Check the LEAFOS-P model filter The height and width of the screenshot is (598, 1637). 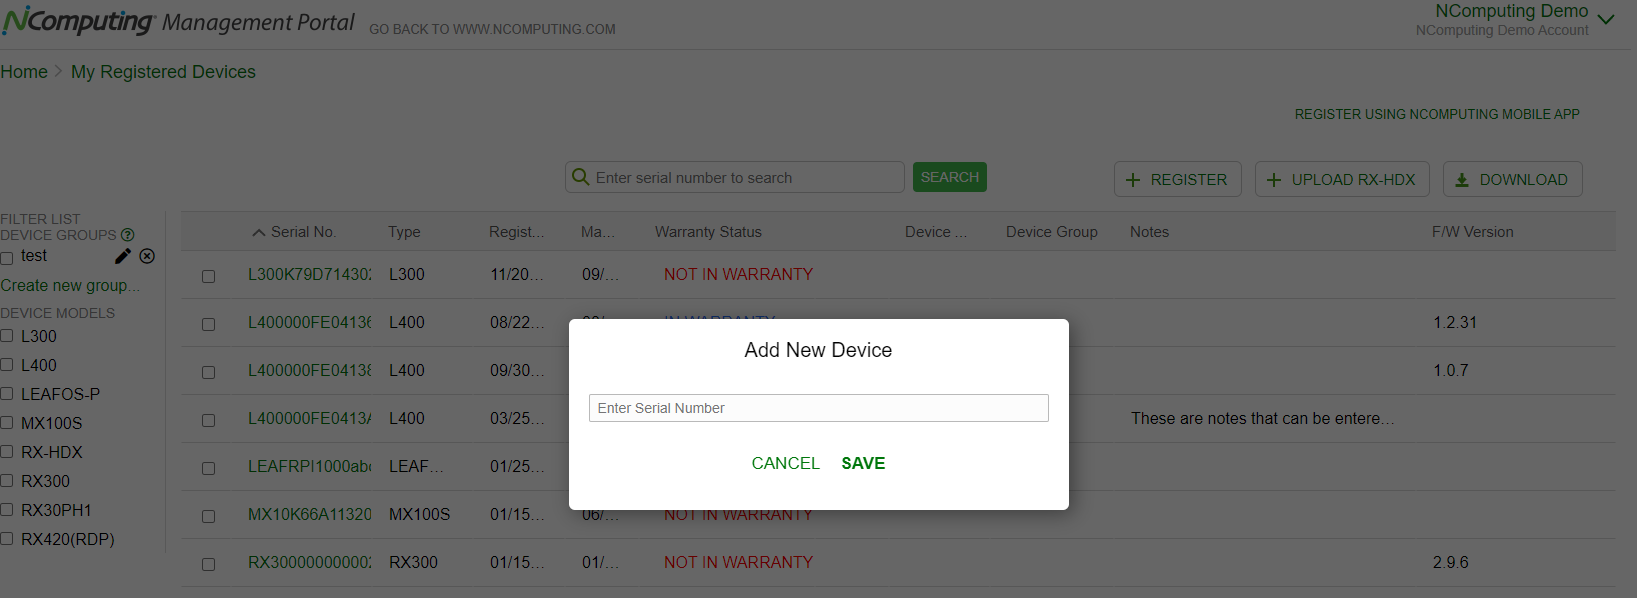pyautogui.click(x=7, y=394)
